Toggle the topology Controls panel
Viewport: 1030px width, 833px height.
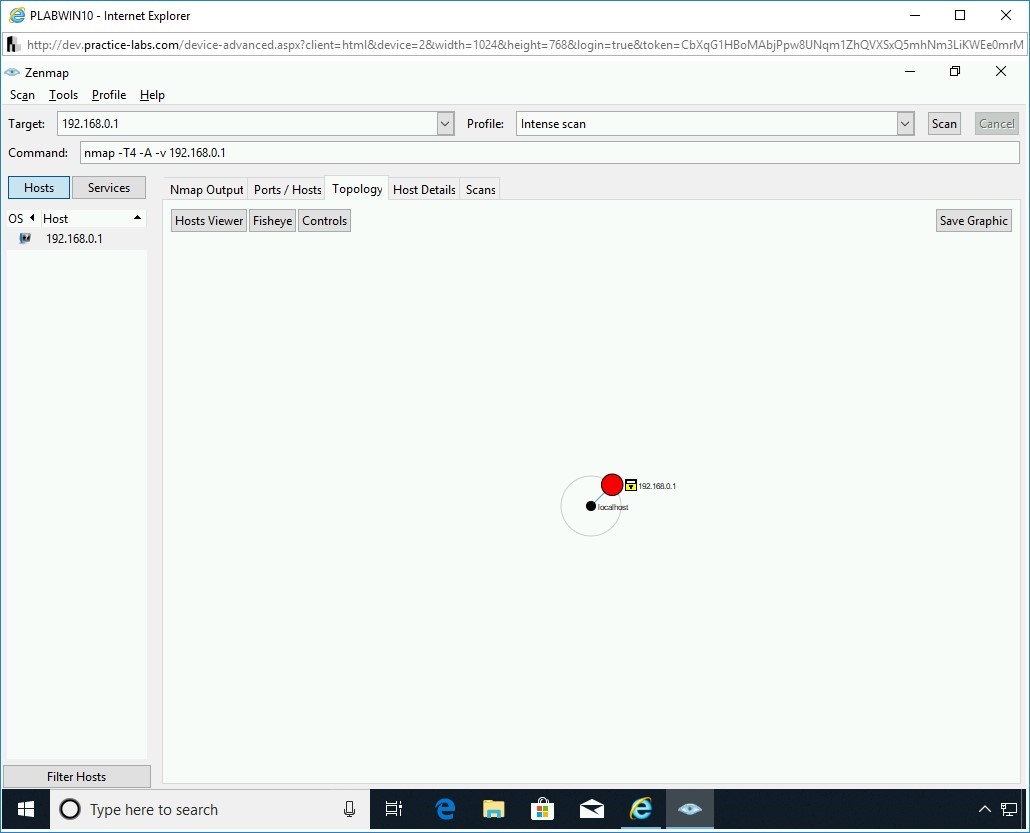[x=324, y=220]
